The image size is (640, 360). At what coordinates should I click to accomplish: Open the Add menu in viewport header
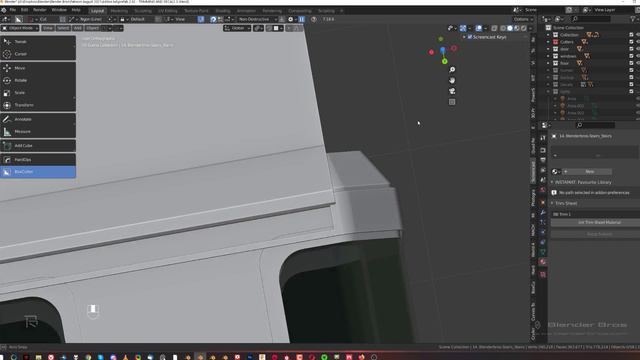click(78, 28)
